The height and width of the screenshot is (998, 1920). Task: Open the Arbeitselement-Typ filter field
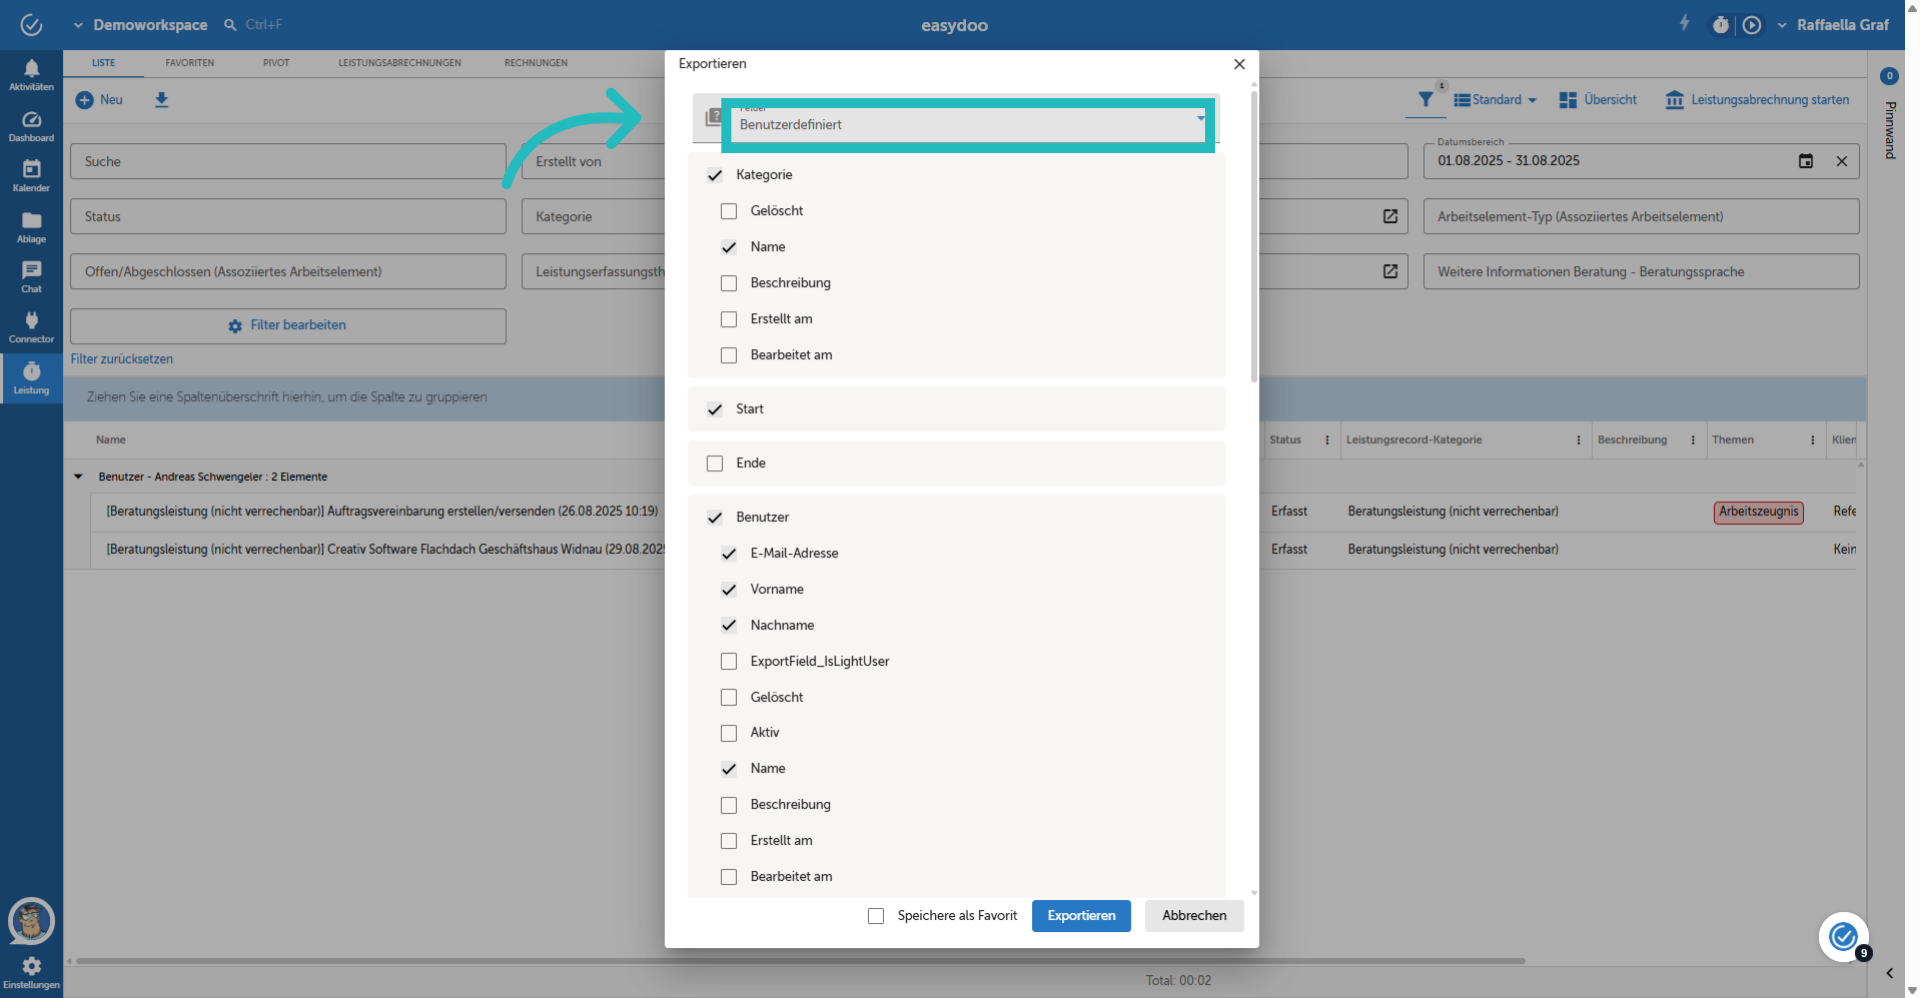point(1641,216)
